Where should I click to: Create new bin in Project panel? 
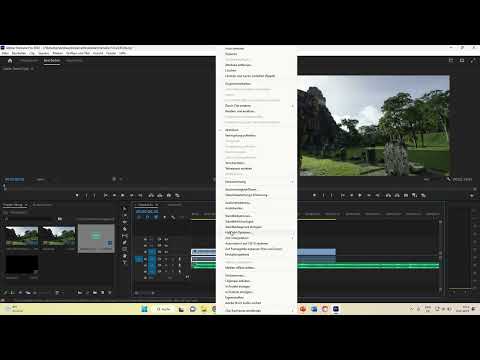(95, 293)
